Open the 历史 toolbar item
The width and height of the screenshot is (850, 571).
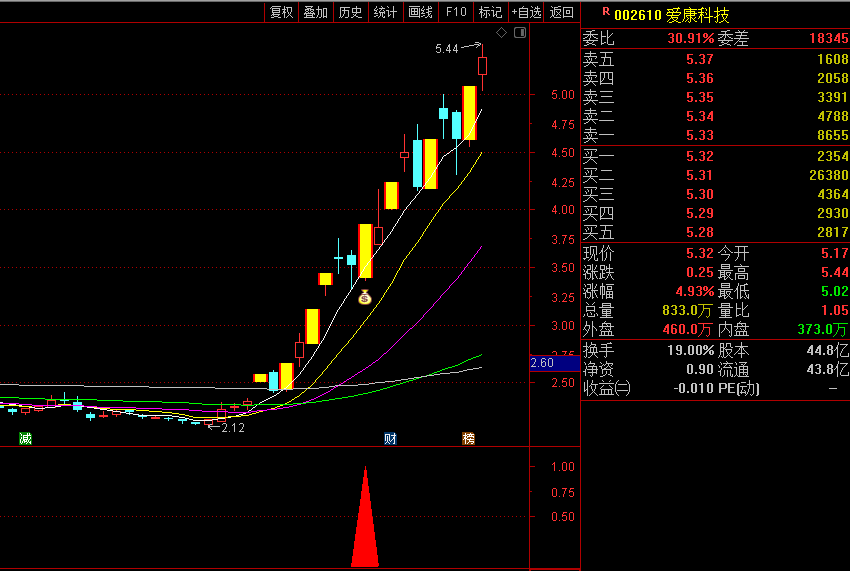pos(350,12)
